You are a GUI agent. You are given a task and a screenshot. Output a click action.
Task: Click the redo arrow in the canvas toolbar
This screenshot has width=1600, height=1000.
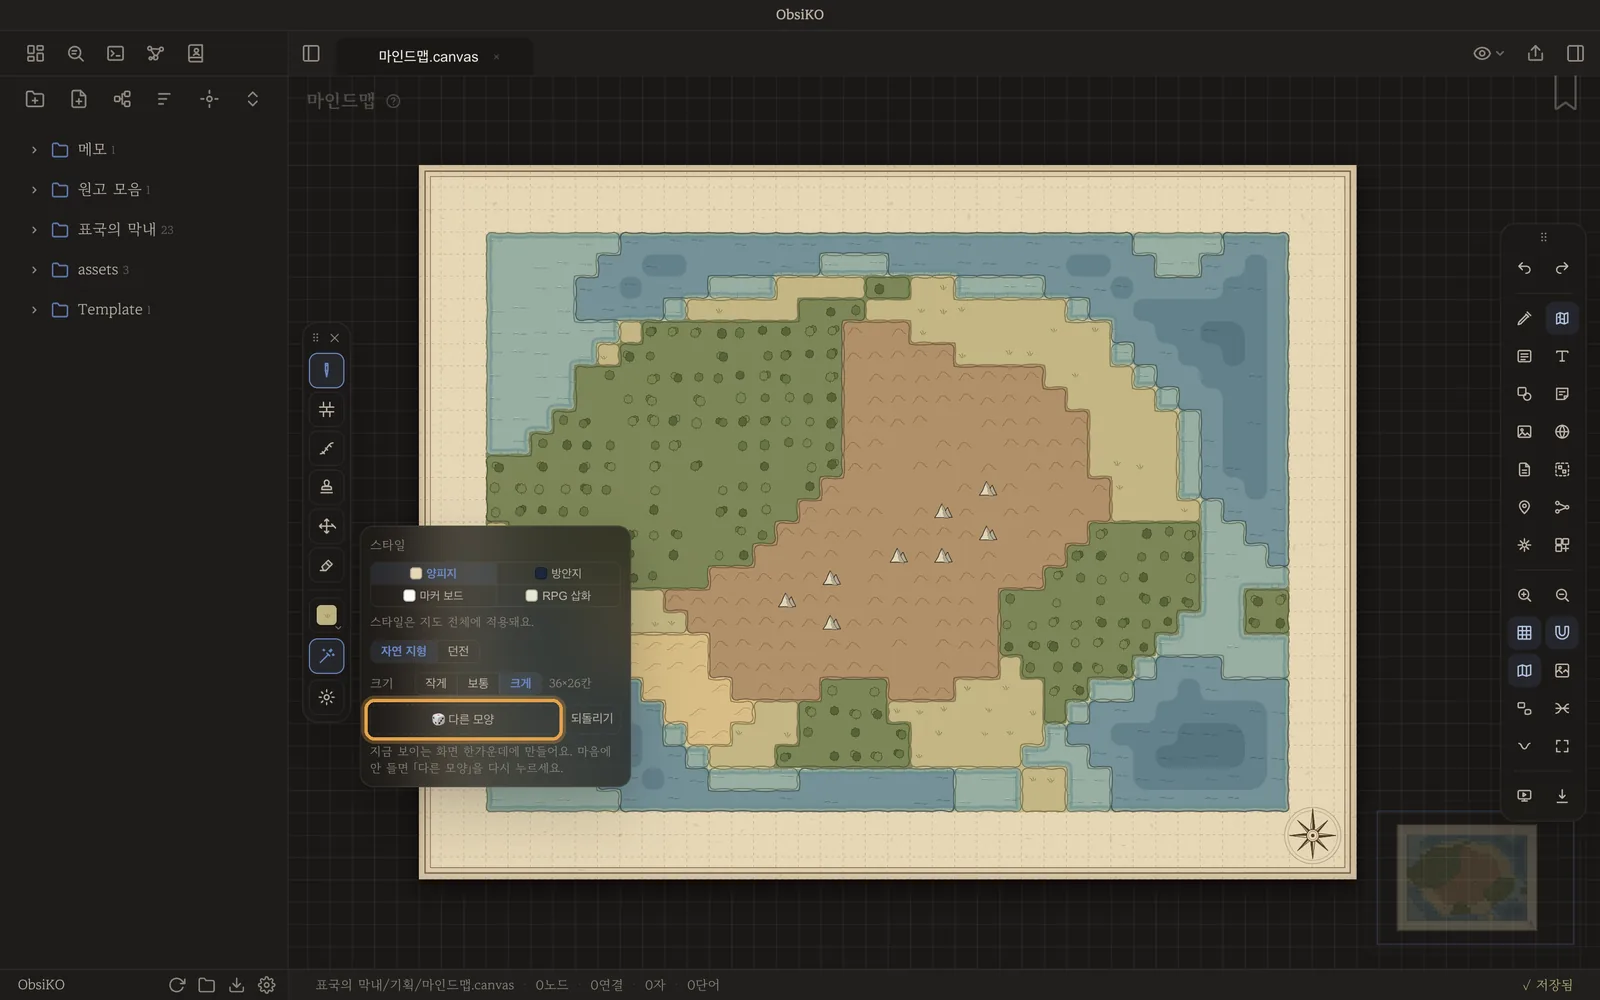point(1562,268)
